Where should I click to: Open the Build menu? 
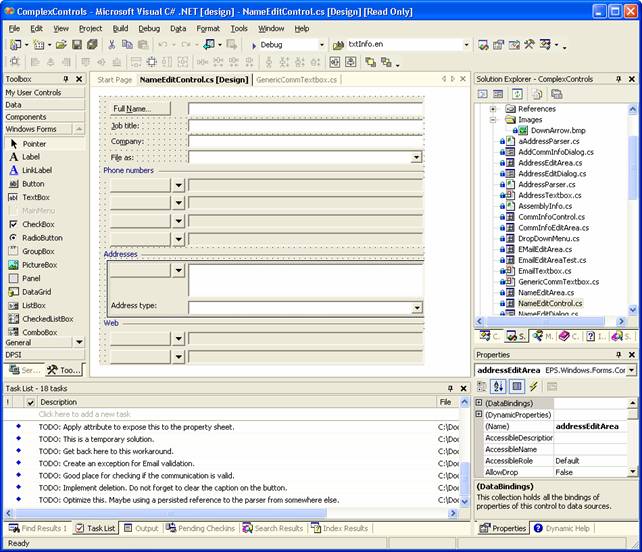point(120,29)
